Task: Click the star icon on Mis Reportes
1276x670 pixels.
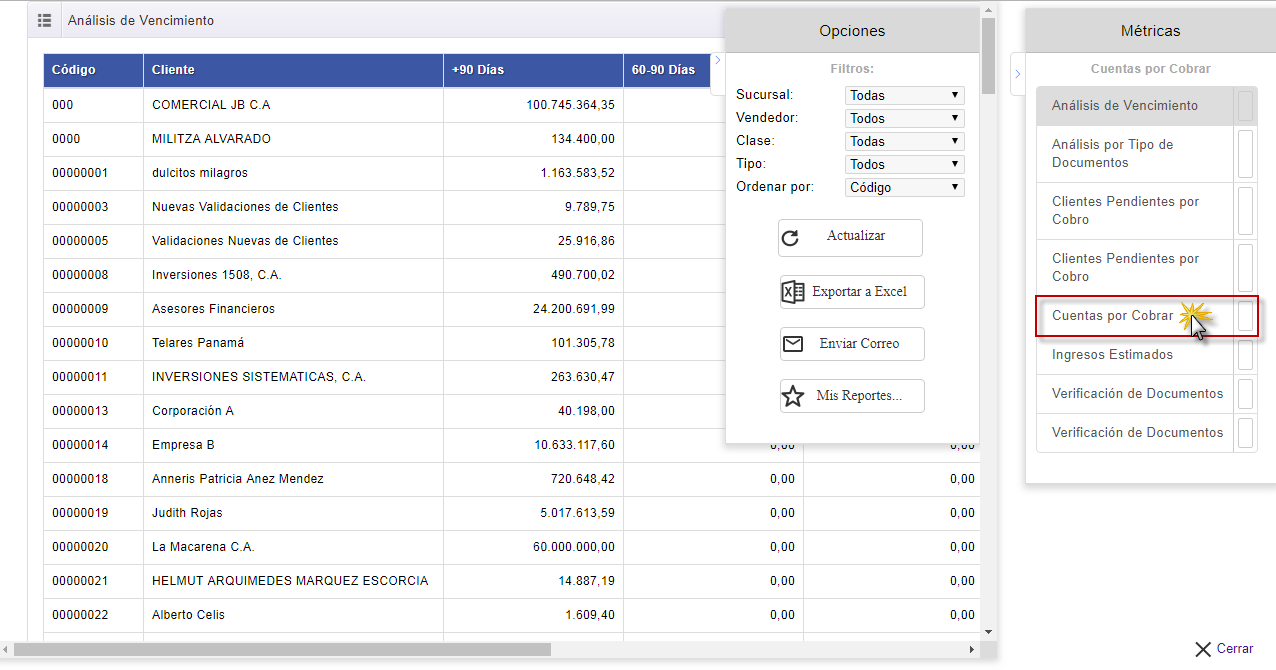Action: pyautogui.click(x=793, y=396)
